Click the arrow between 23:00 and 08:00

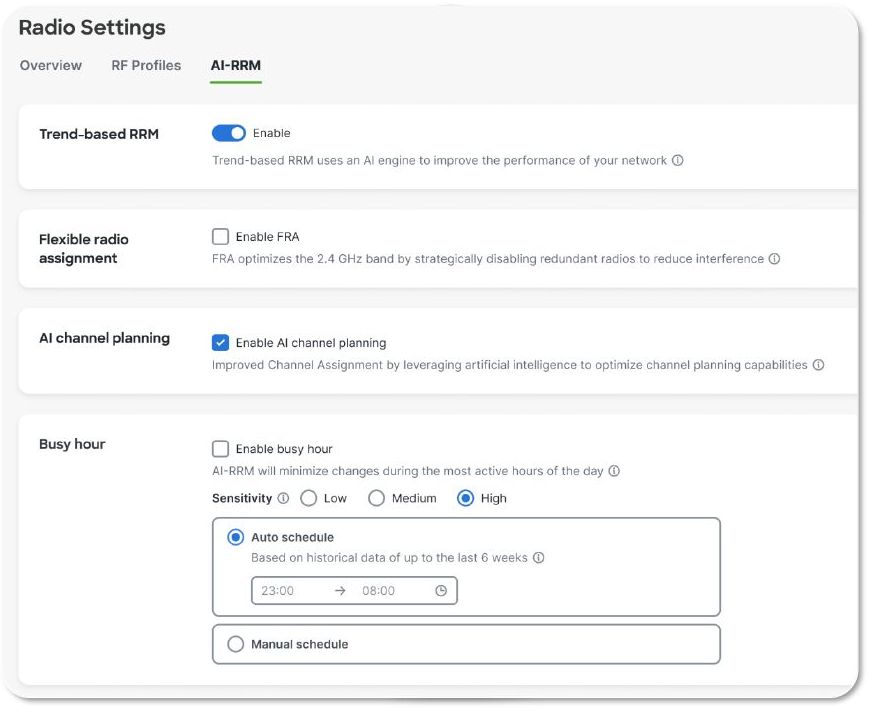(x=340, y=591)
